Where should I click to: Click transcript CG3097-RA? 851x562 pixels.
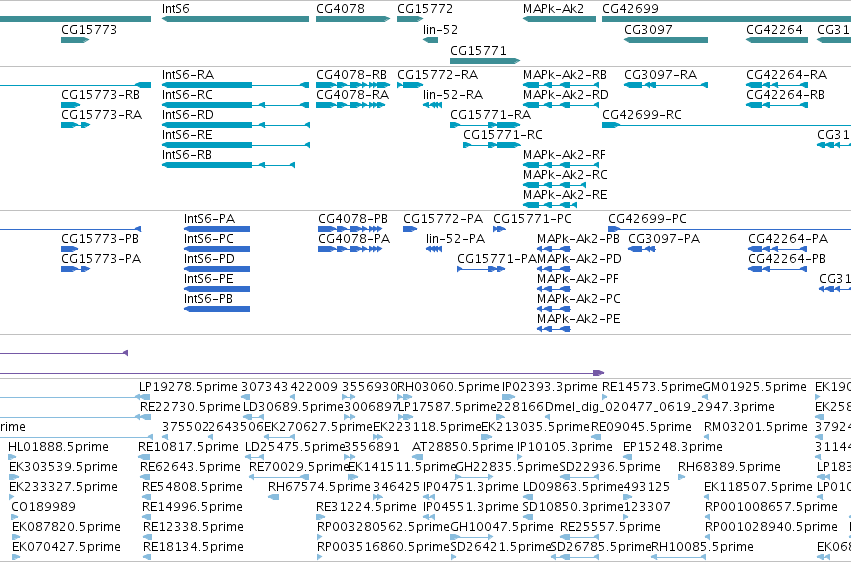[666, 85]
